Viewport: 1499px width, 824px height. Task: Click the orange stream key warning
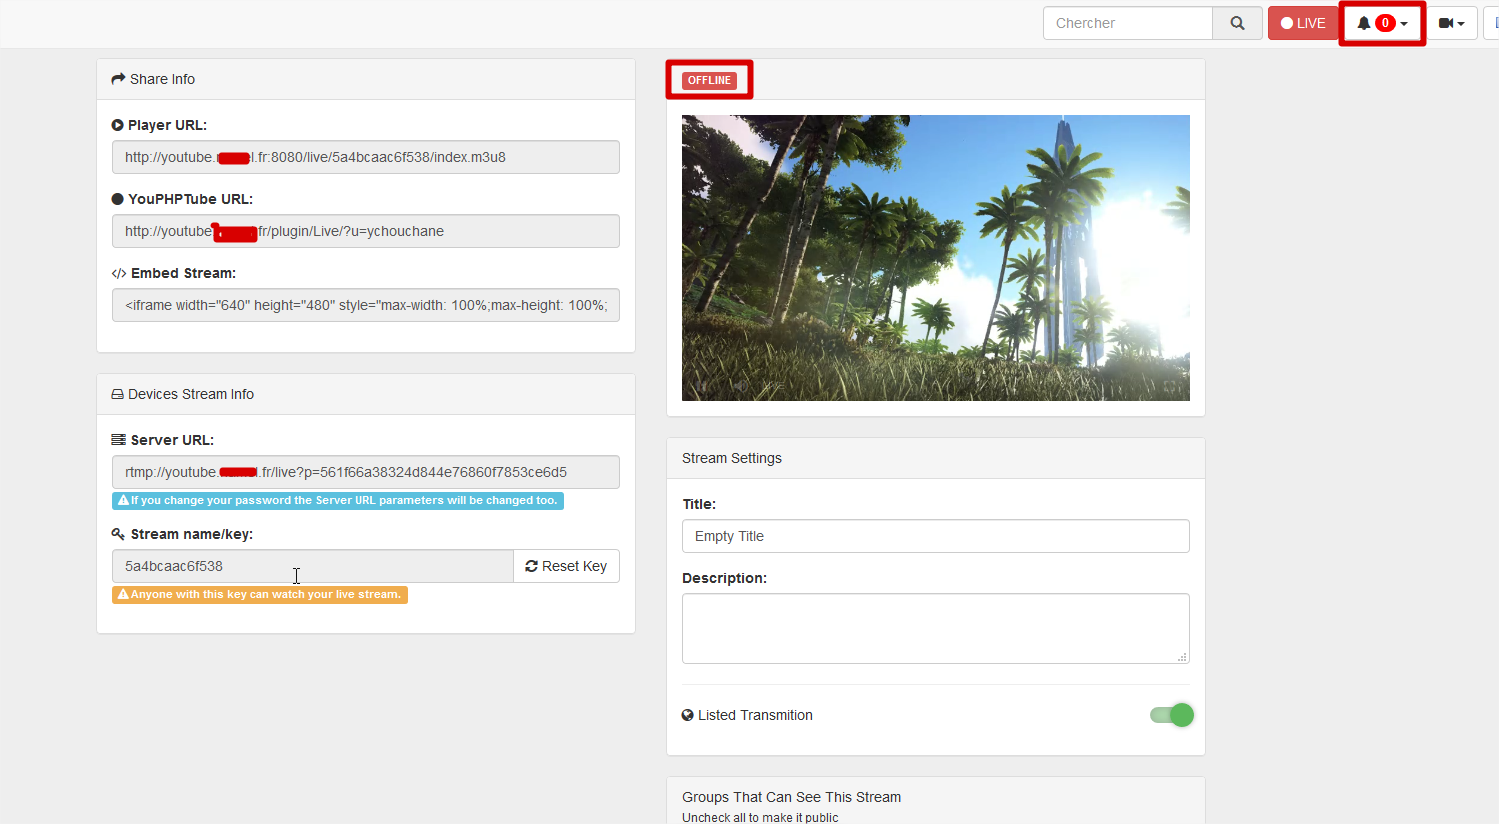[x=260, y=594]
